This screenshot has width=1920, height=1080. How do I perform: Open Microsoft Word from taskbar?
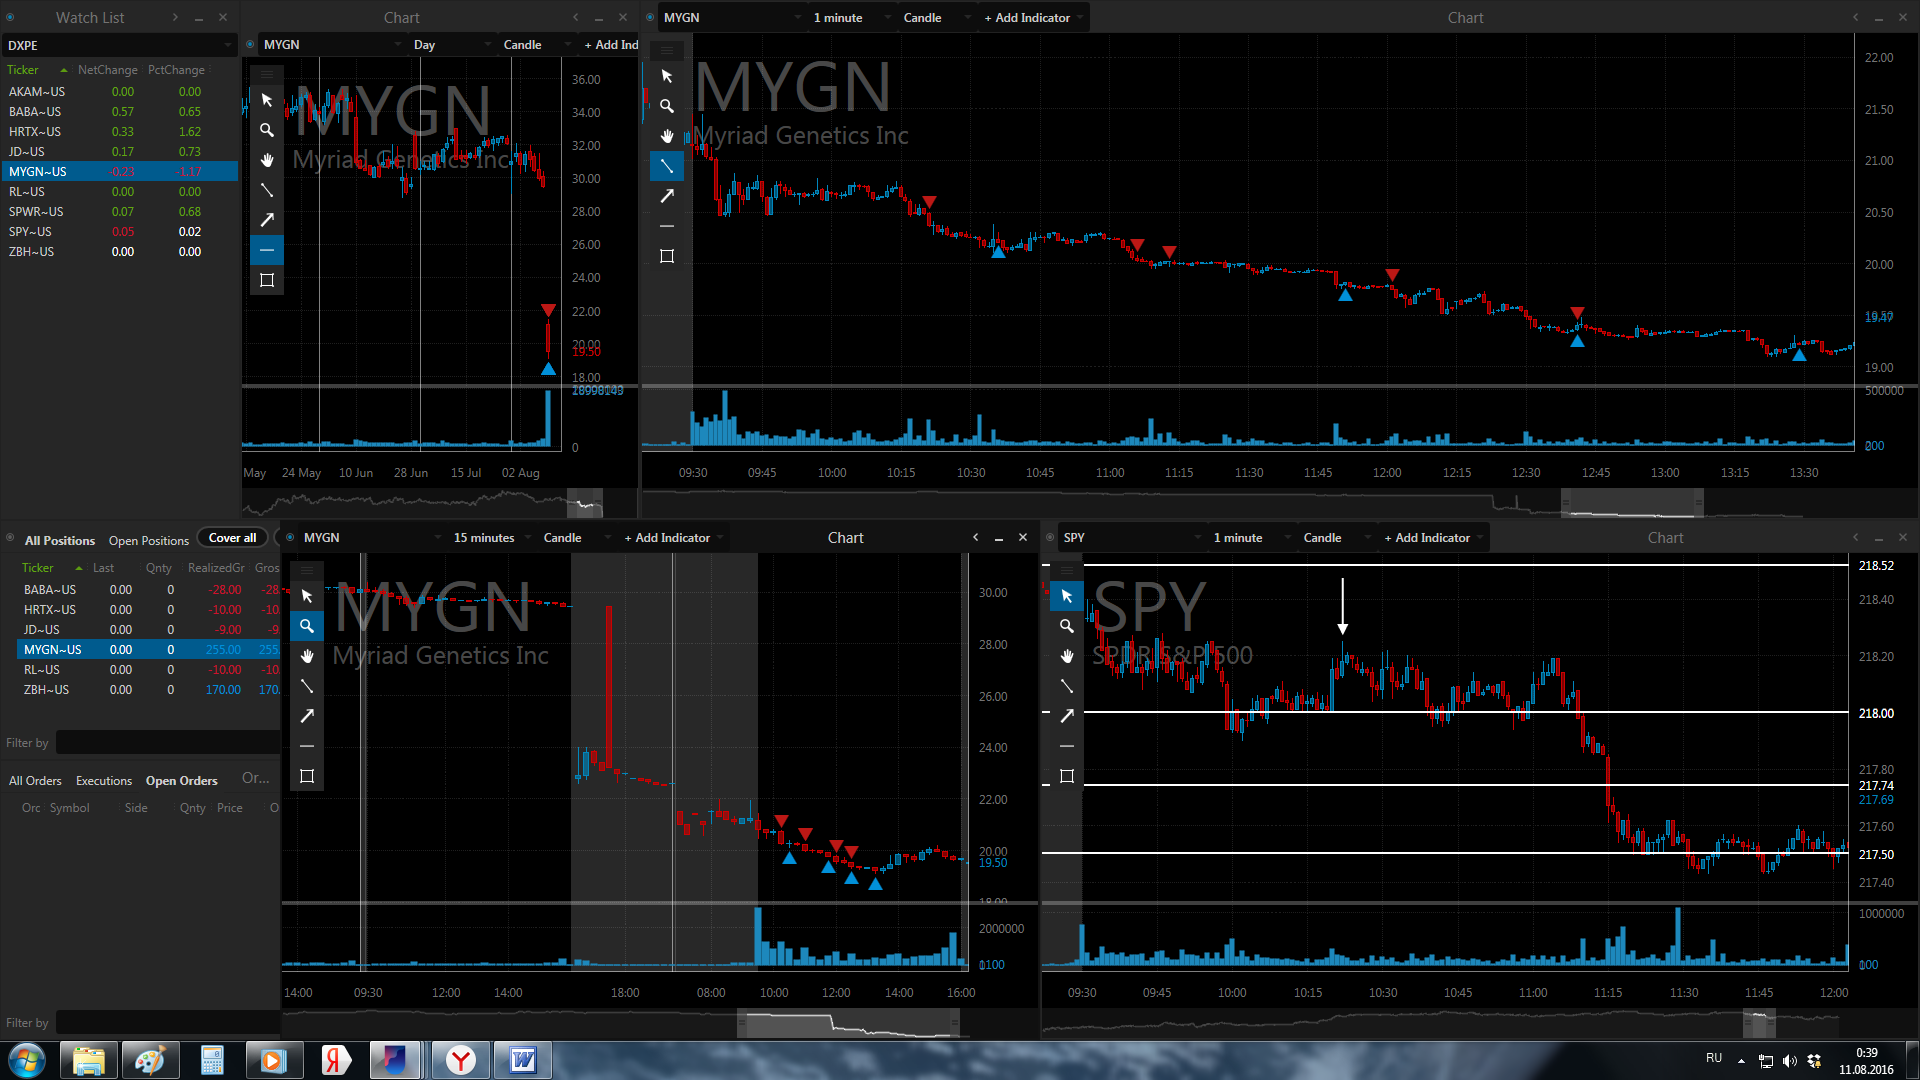tap(522, 1060)
